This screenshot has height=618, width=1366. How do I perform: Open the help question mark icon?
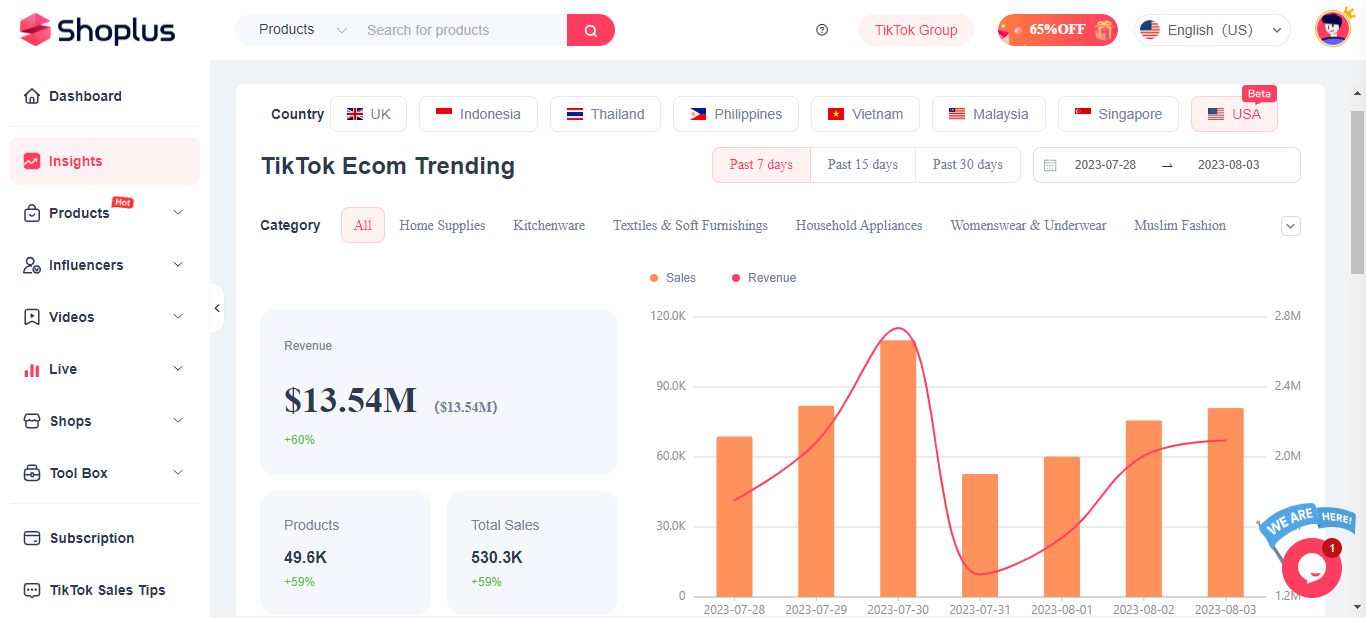click(x=822, y=30)
